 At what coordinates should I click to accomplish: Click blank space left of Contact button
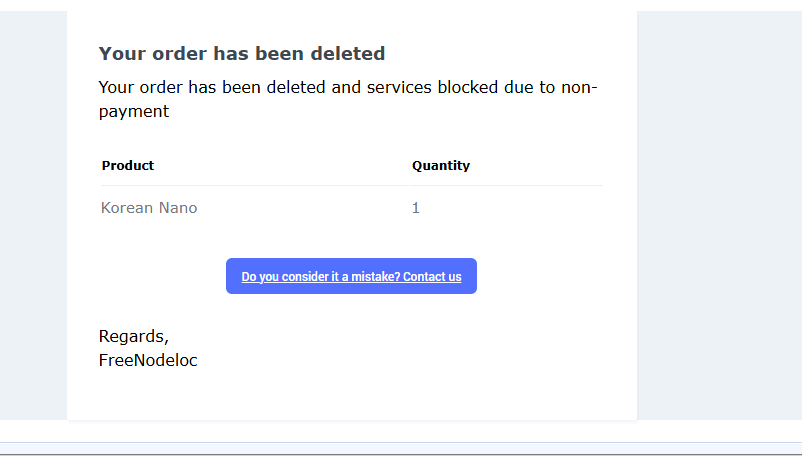161,276
